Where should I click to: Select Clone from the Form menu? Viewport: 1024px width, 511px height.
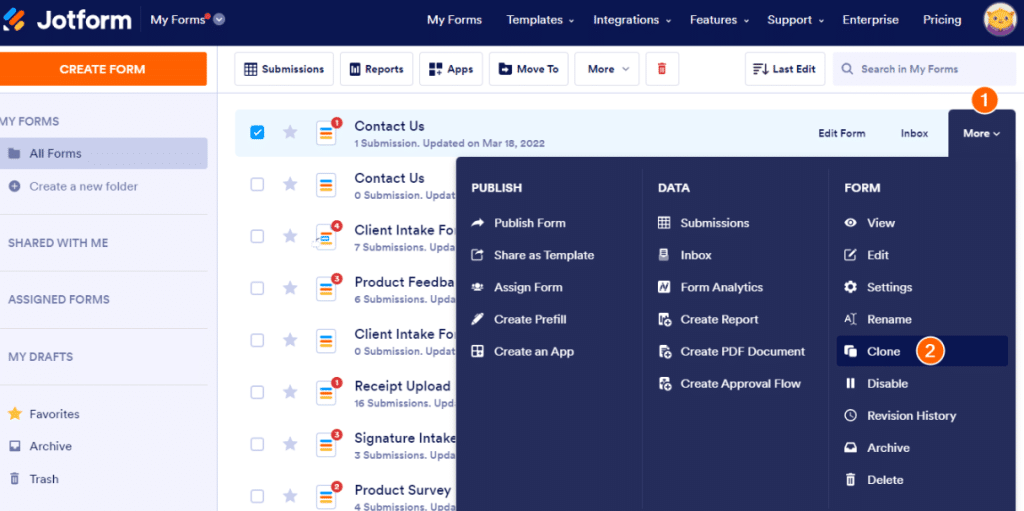point(922,352)
